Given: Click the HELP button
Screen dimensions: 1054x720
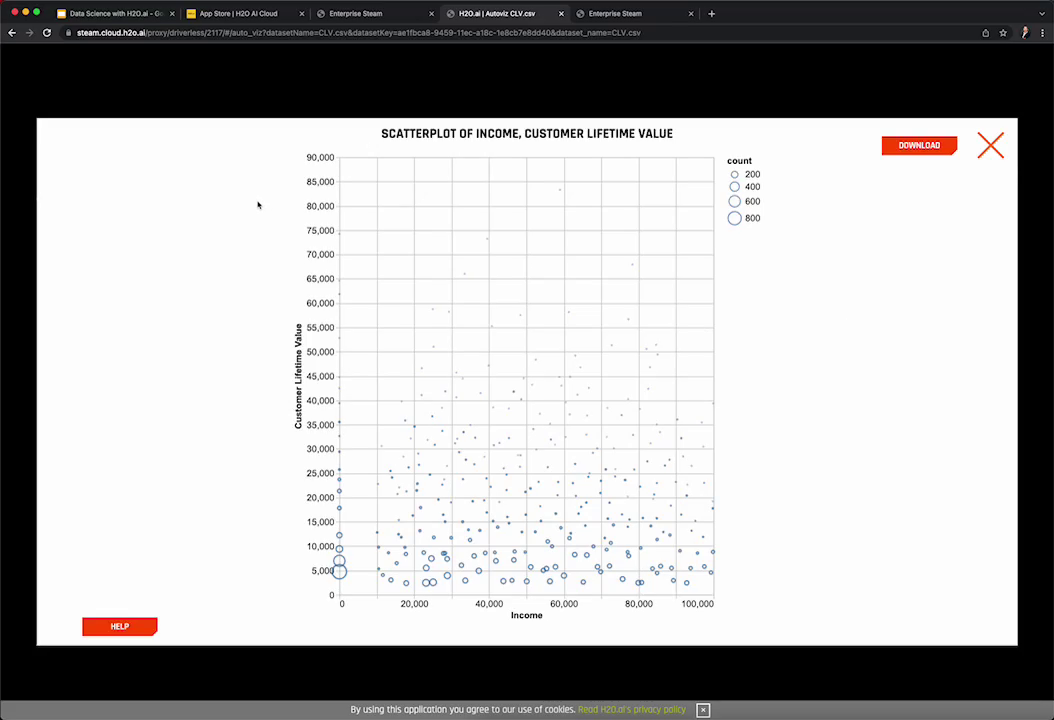Looking at the screenshot, I should tap(119, 626).
